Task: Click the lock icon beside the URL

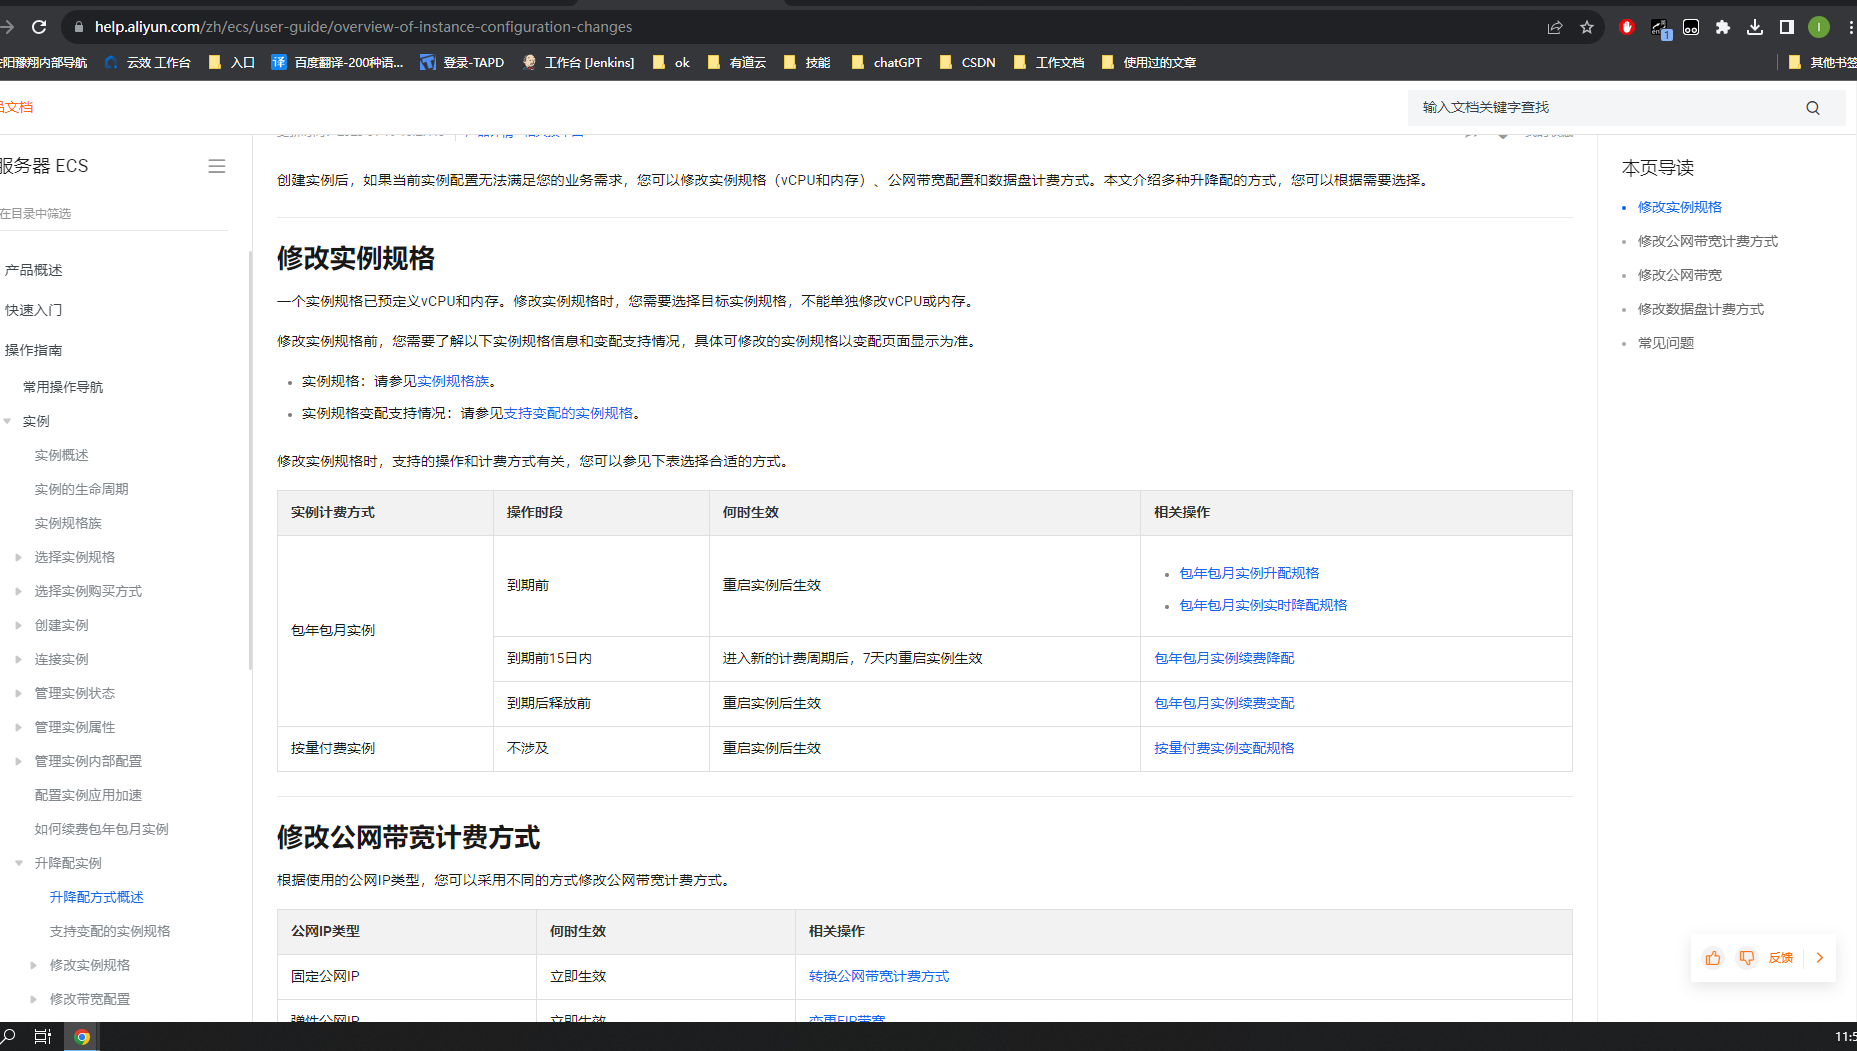Action: click(79, 27)
